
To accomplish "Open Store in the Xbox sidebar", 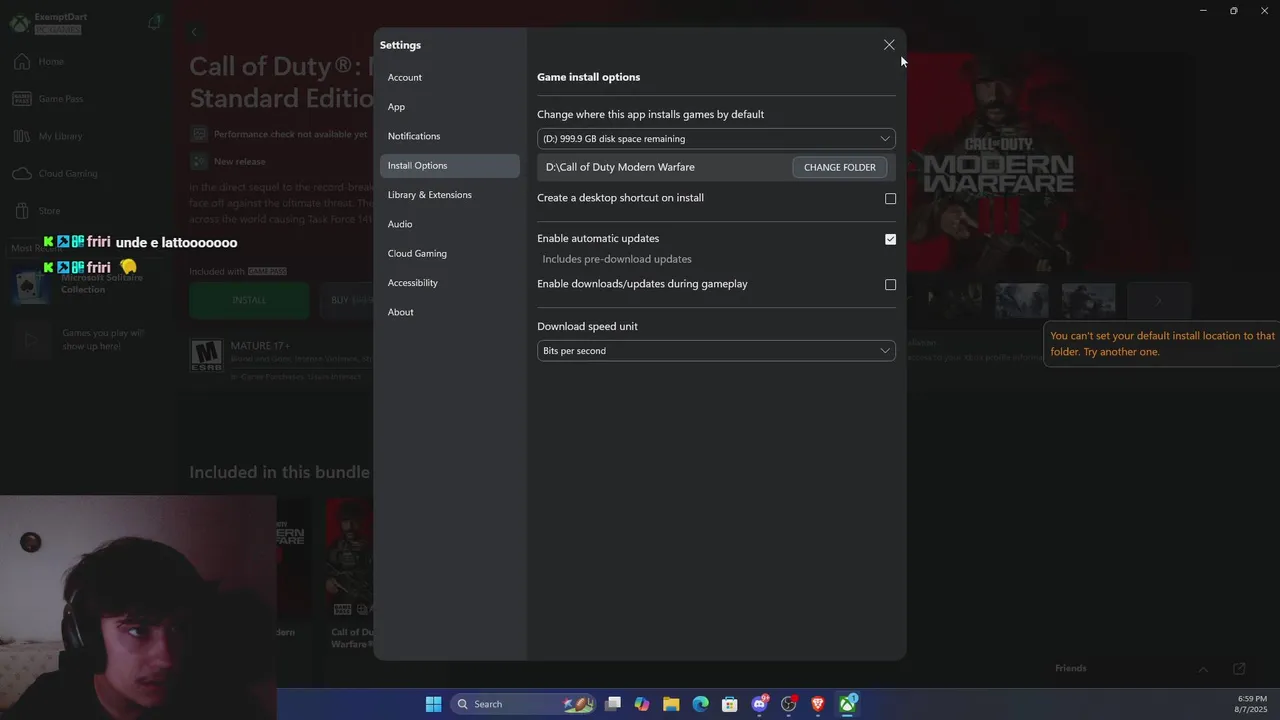I will tap(38, 211).
